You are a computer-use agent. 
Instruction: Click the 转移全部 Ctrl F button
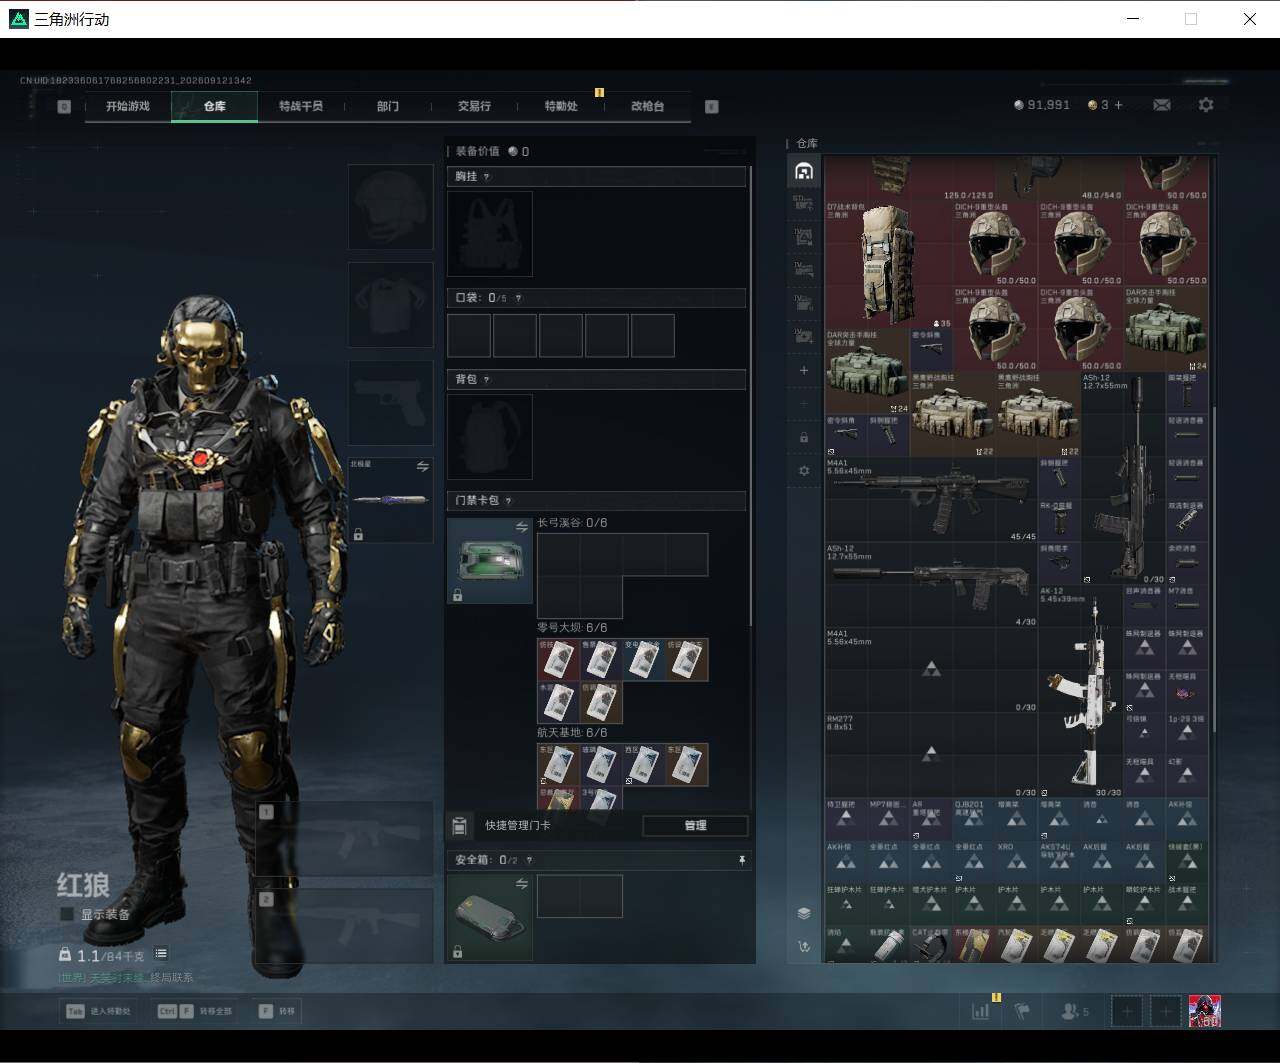(196, 1011)
